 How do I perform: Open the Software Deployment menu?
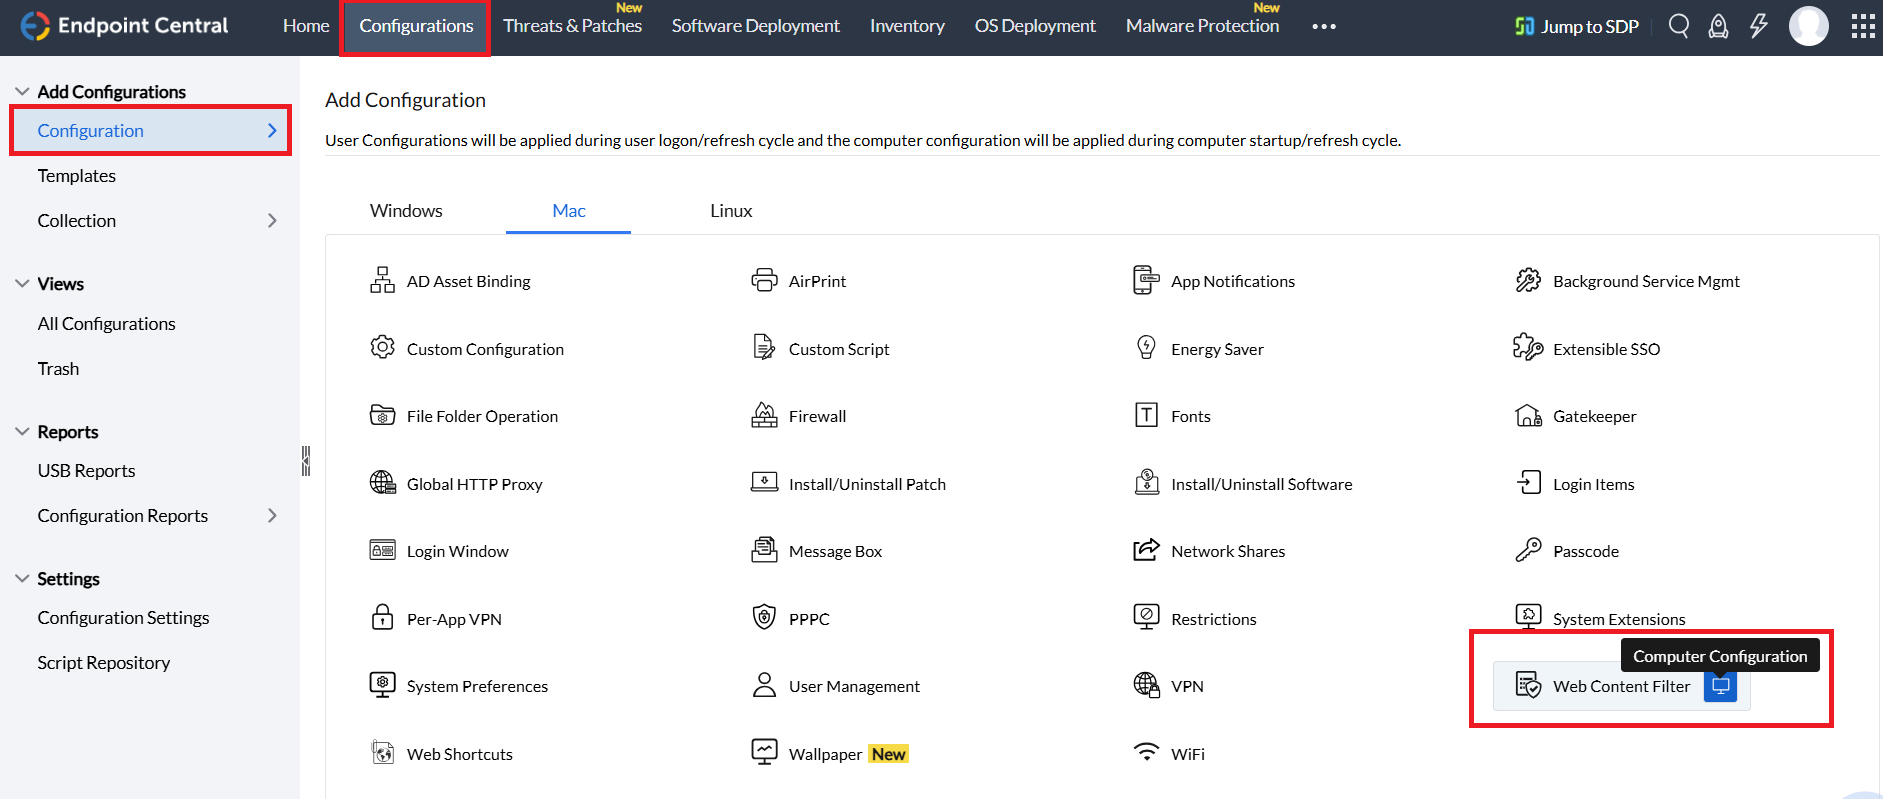pyautogui.click(x=756, y=26)
